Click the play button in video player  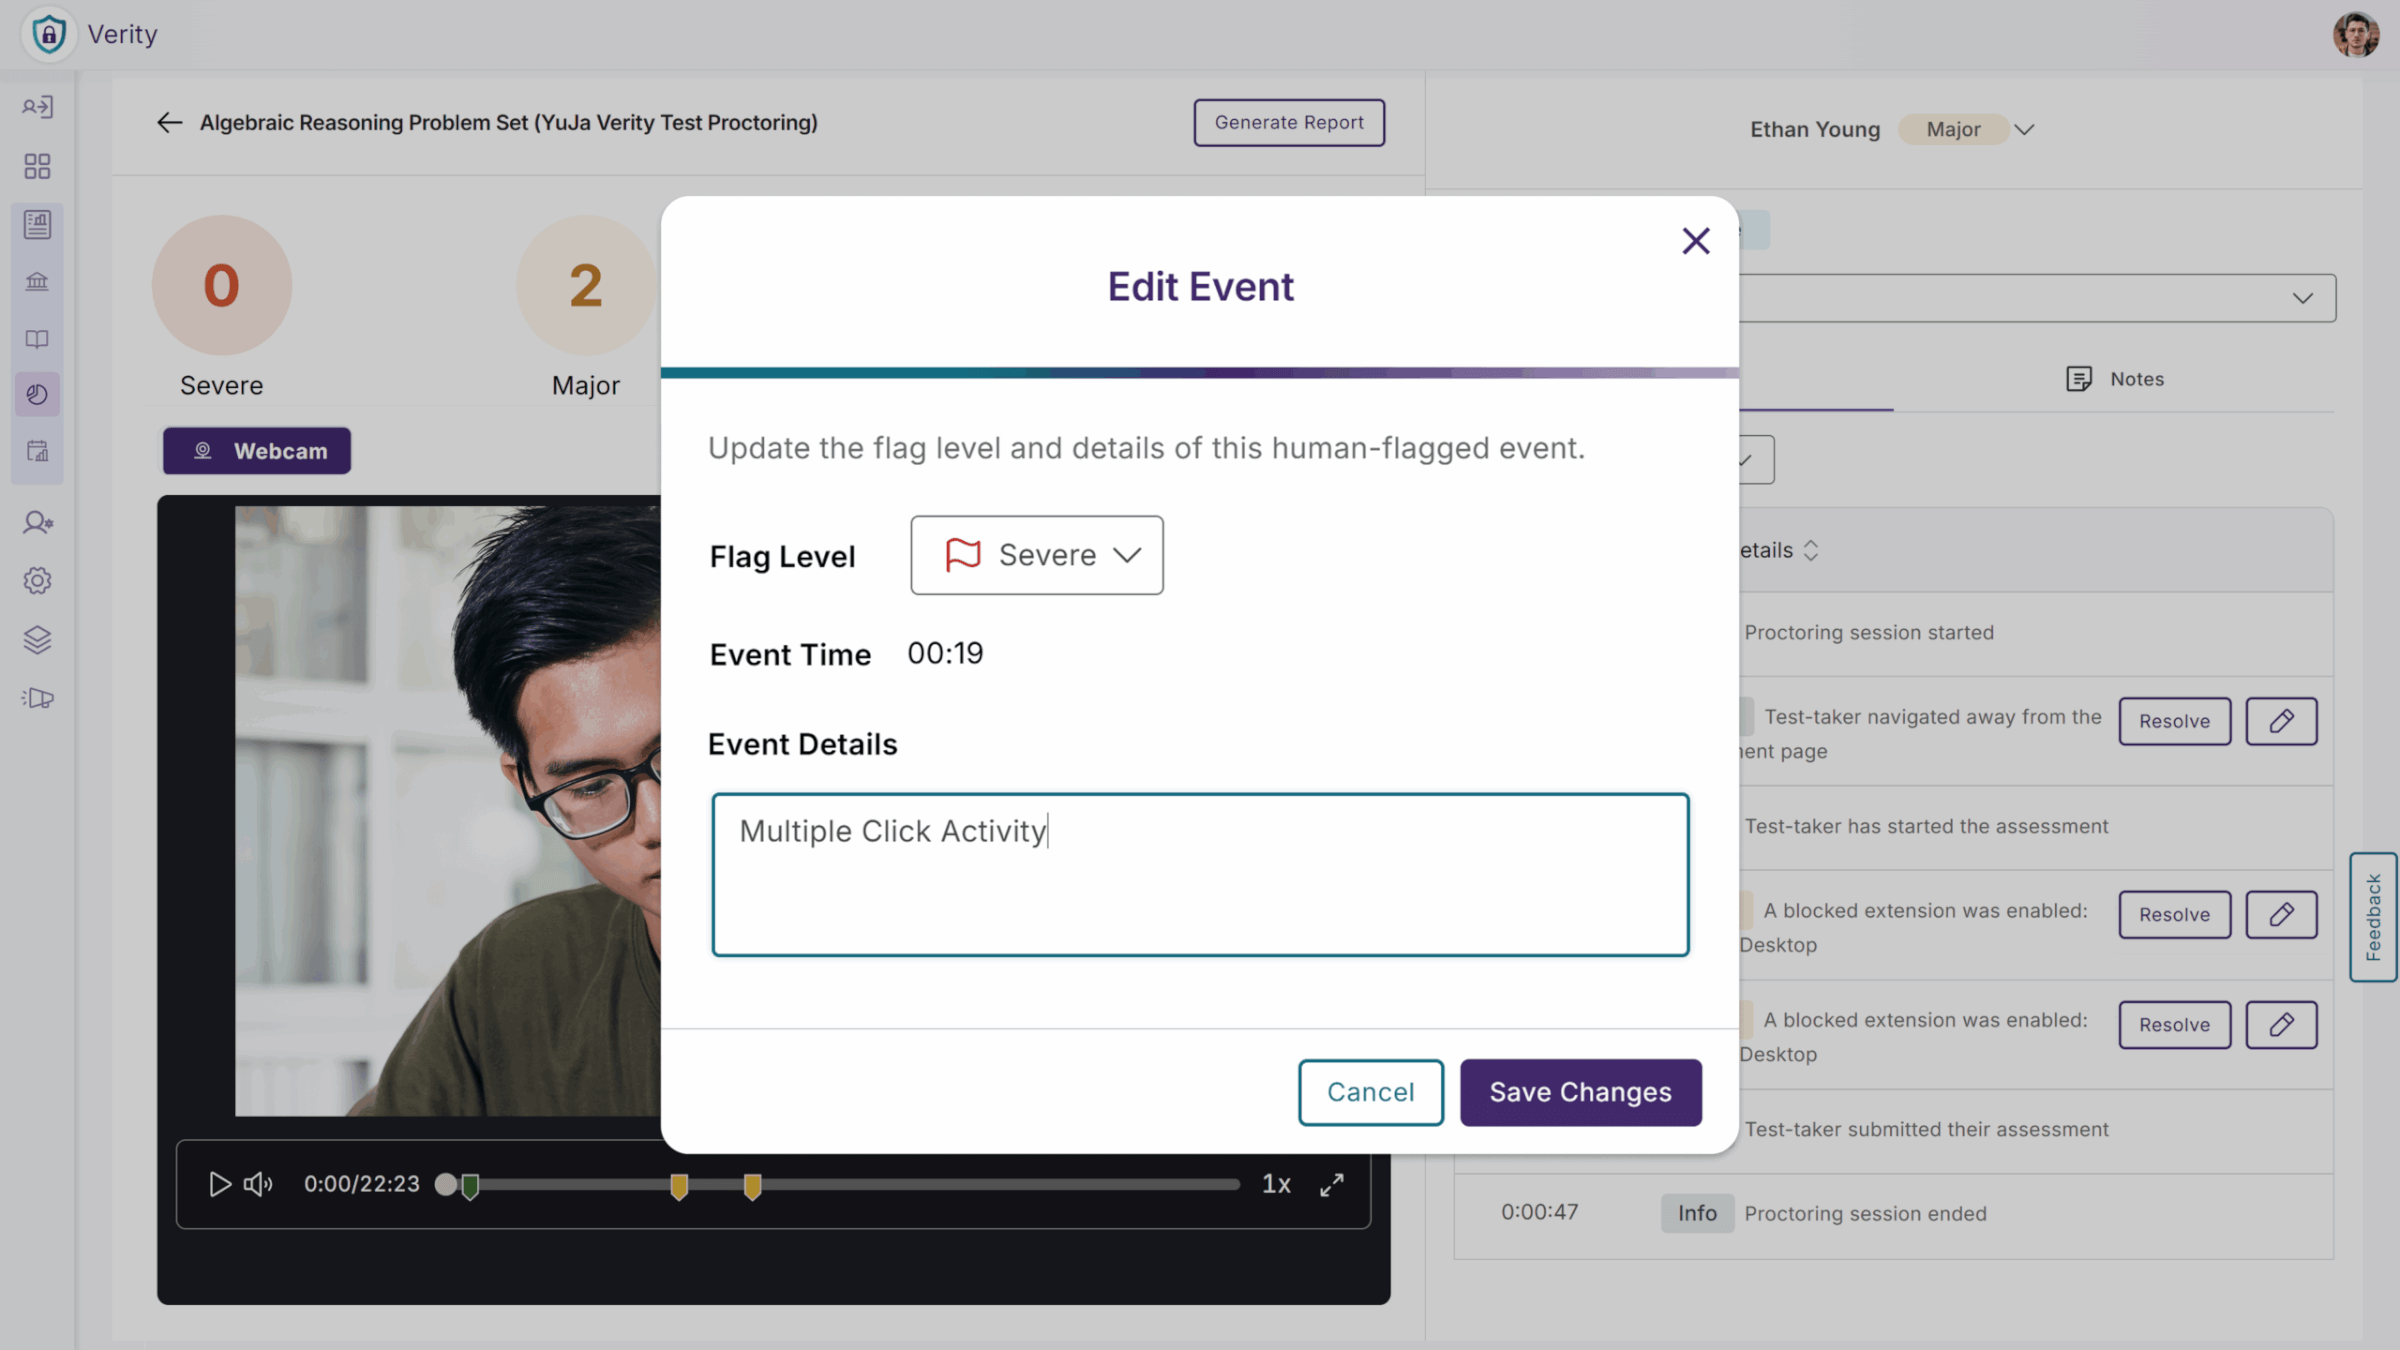pos(219,1184)
